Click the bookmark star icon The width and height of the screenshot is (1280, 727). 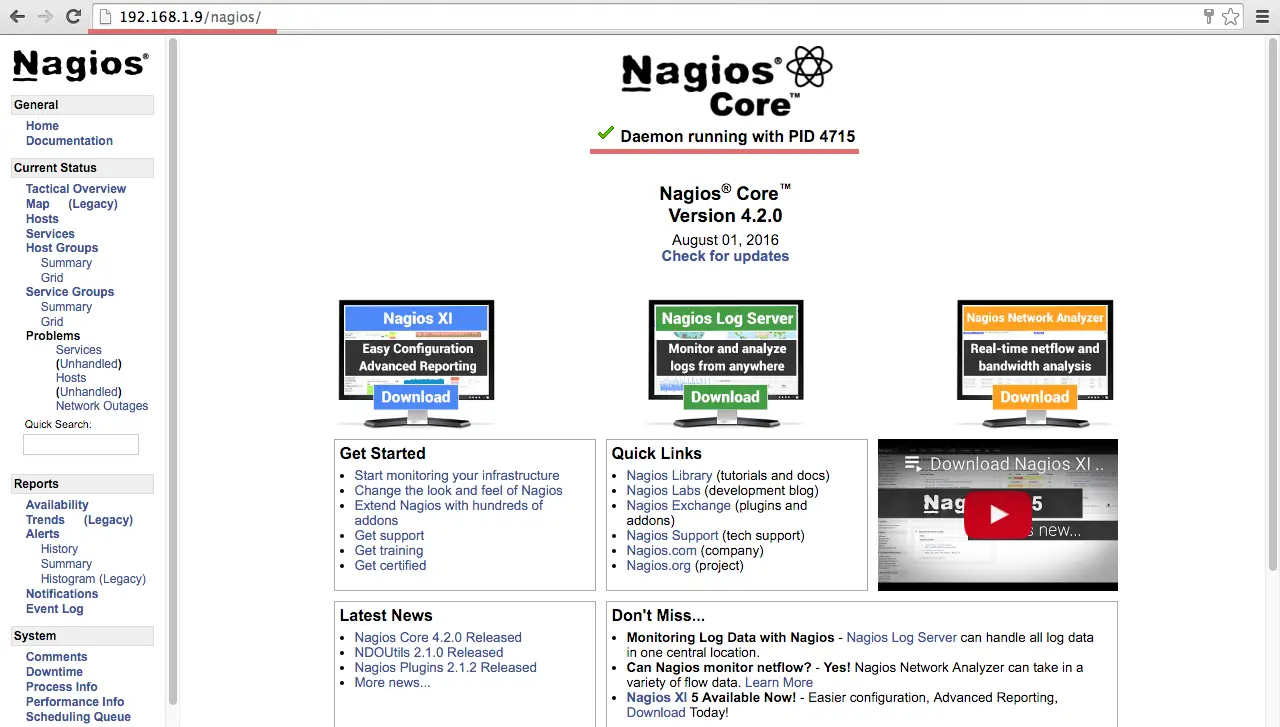(1231, 17)
